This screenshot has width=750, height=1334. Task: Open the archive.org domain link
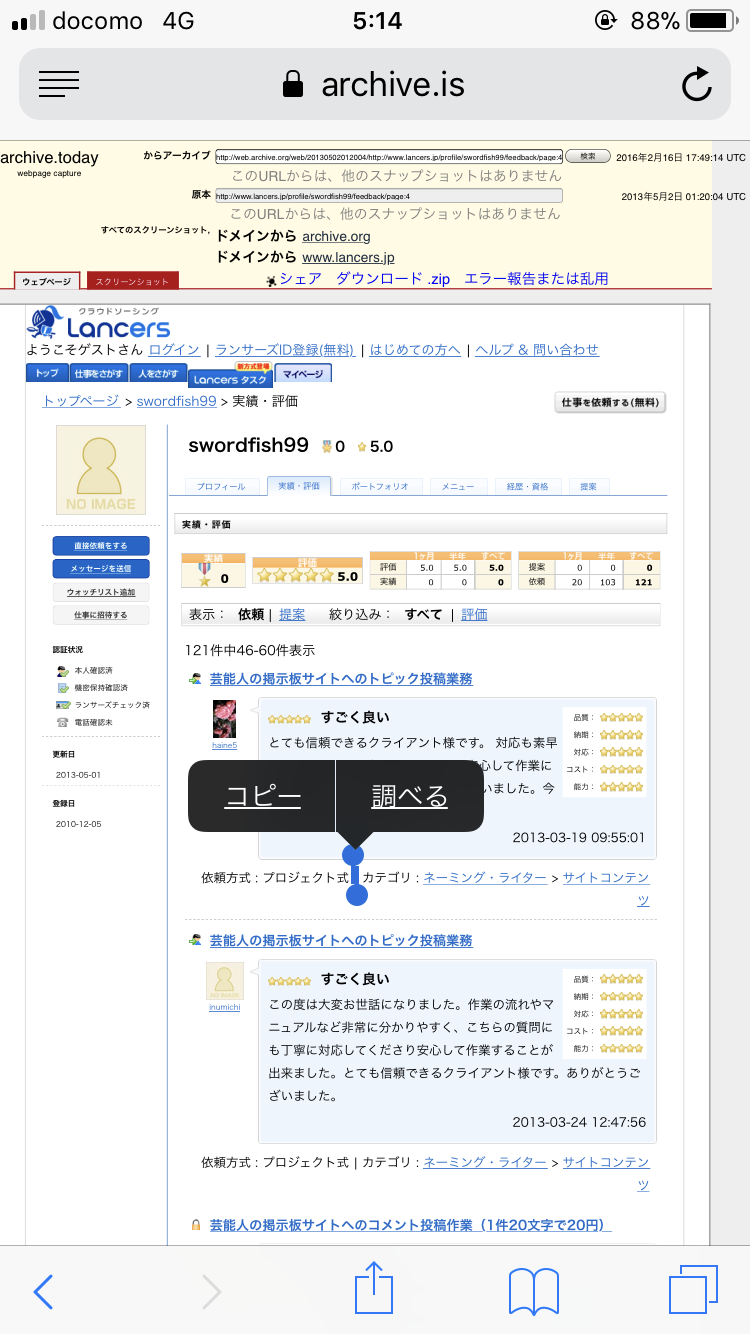click(336, 236)
